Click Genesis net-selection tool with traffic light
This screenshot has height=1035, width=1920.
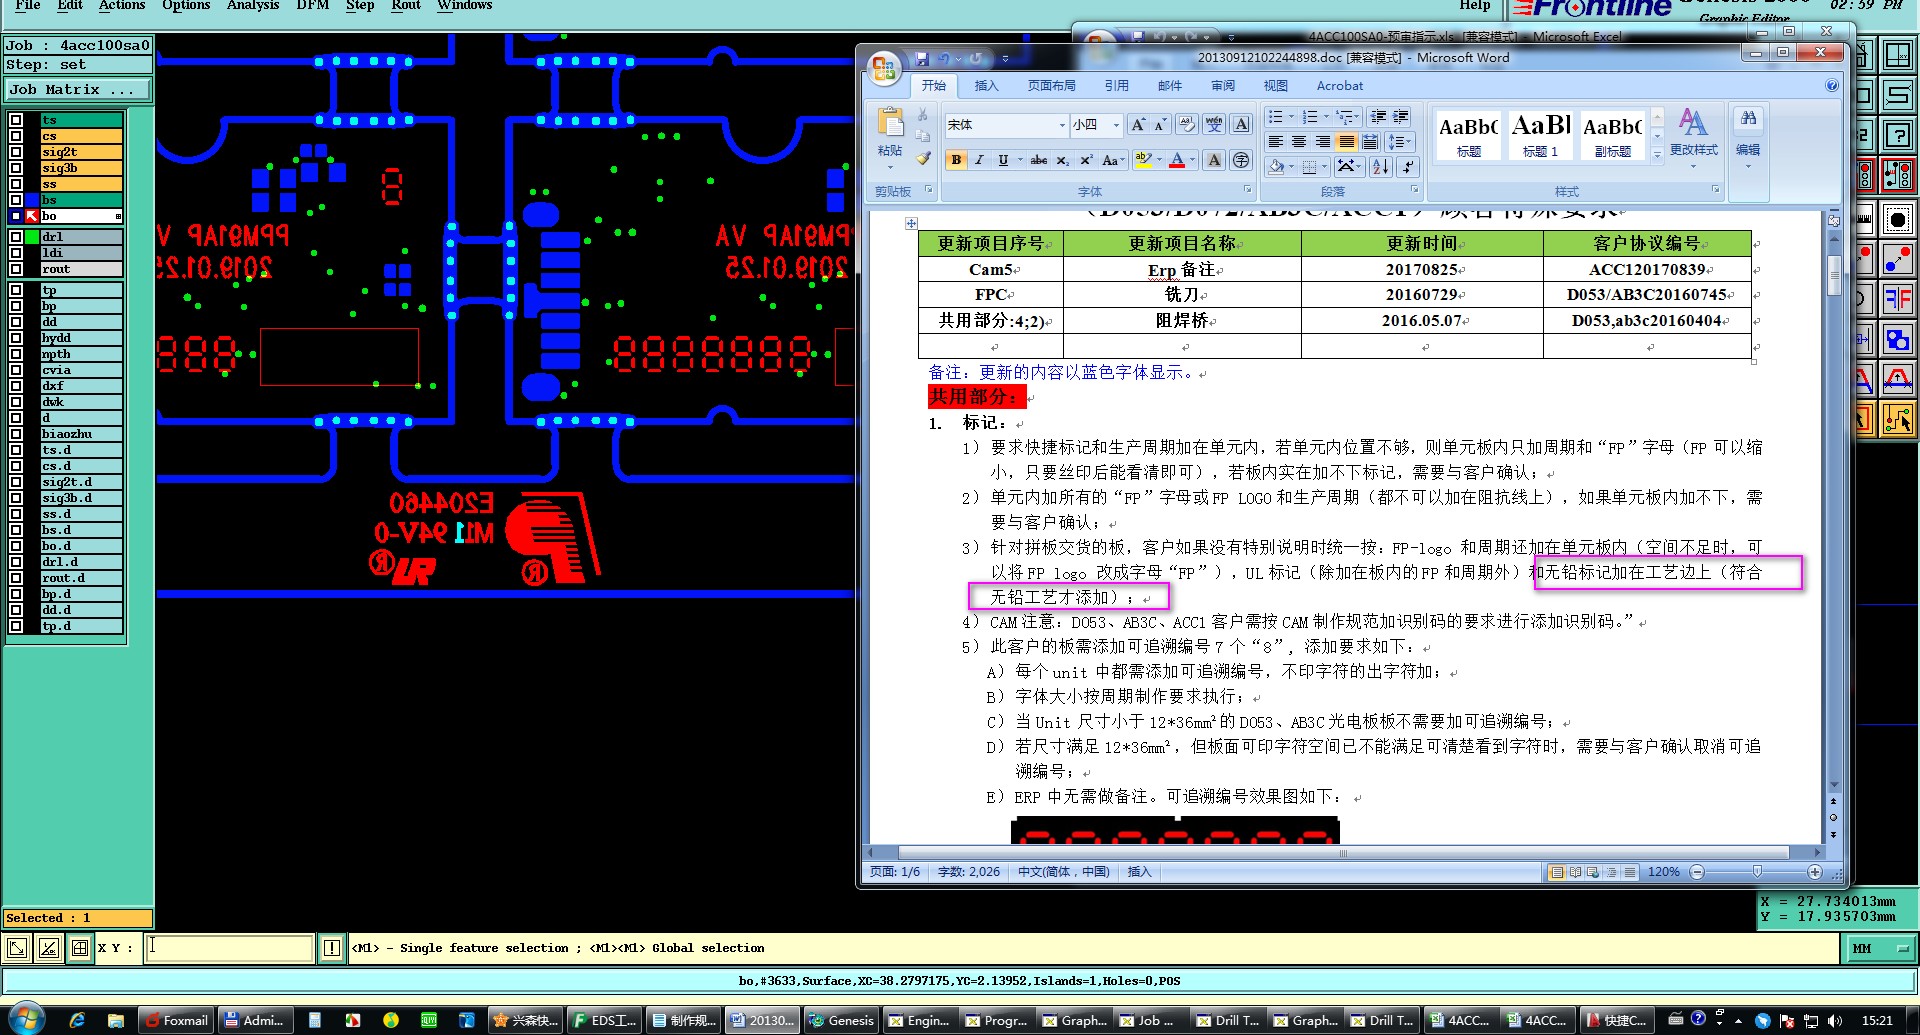1897,175
